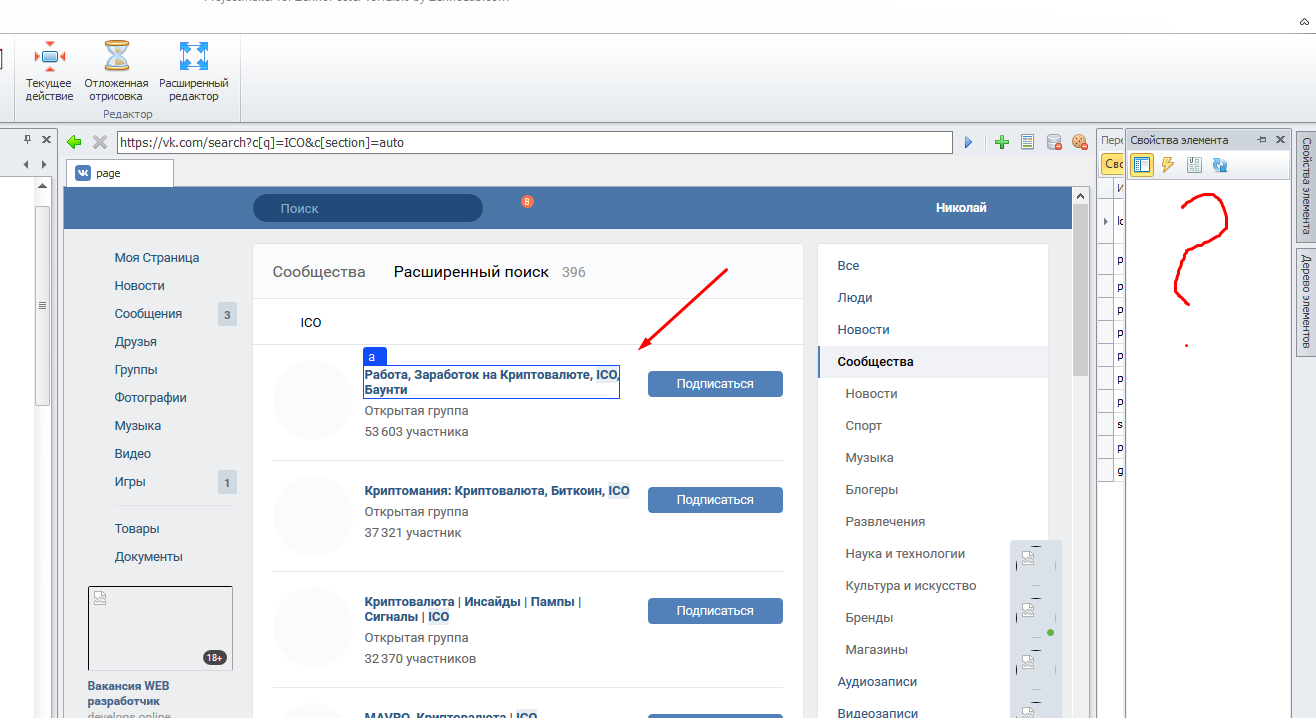The height and width of the screenshot is (718, 1316).
Task: Subscribe to Криптовалюта | Инсайды | Пампы group
Action: click(x=715, y=610)
